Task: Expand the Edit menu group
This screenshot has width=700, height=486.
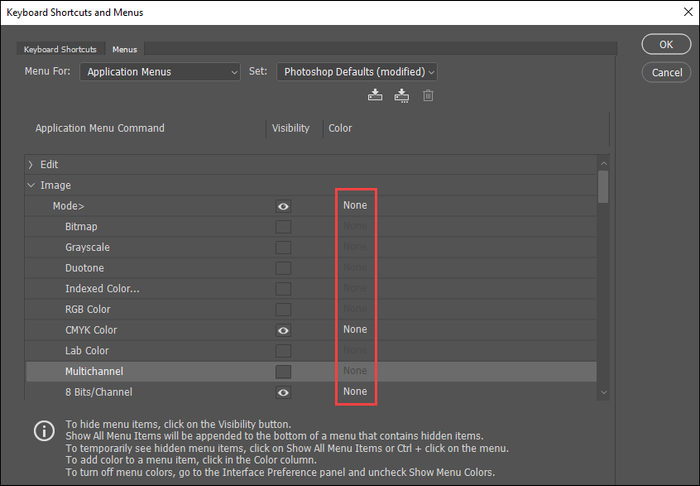Action: point(31,165)
